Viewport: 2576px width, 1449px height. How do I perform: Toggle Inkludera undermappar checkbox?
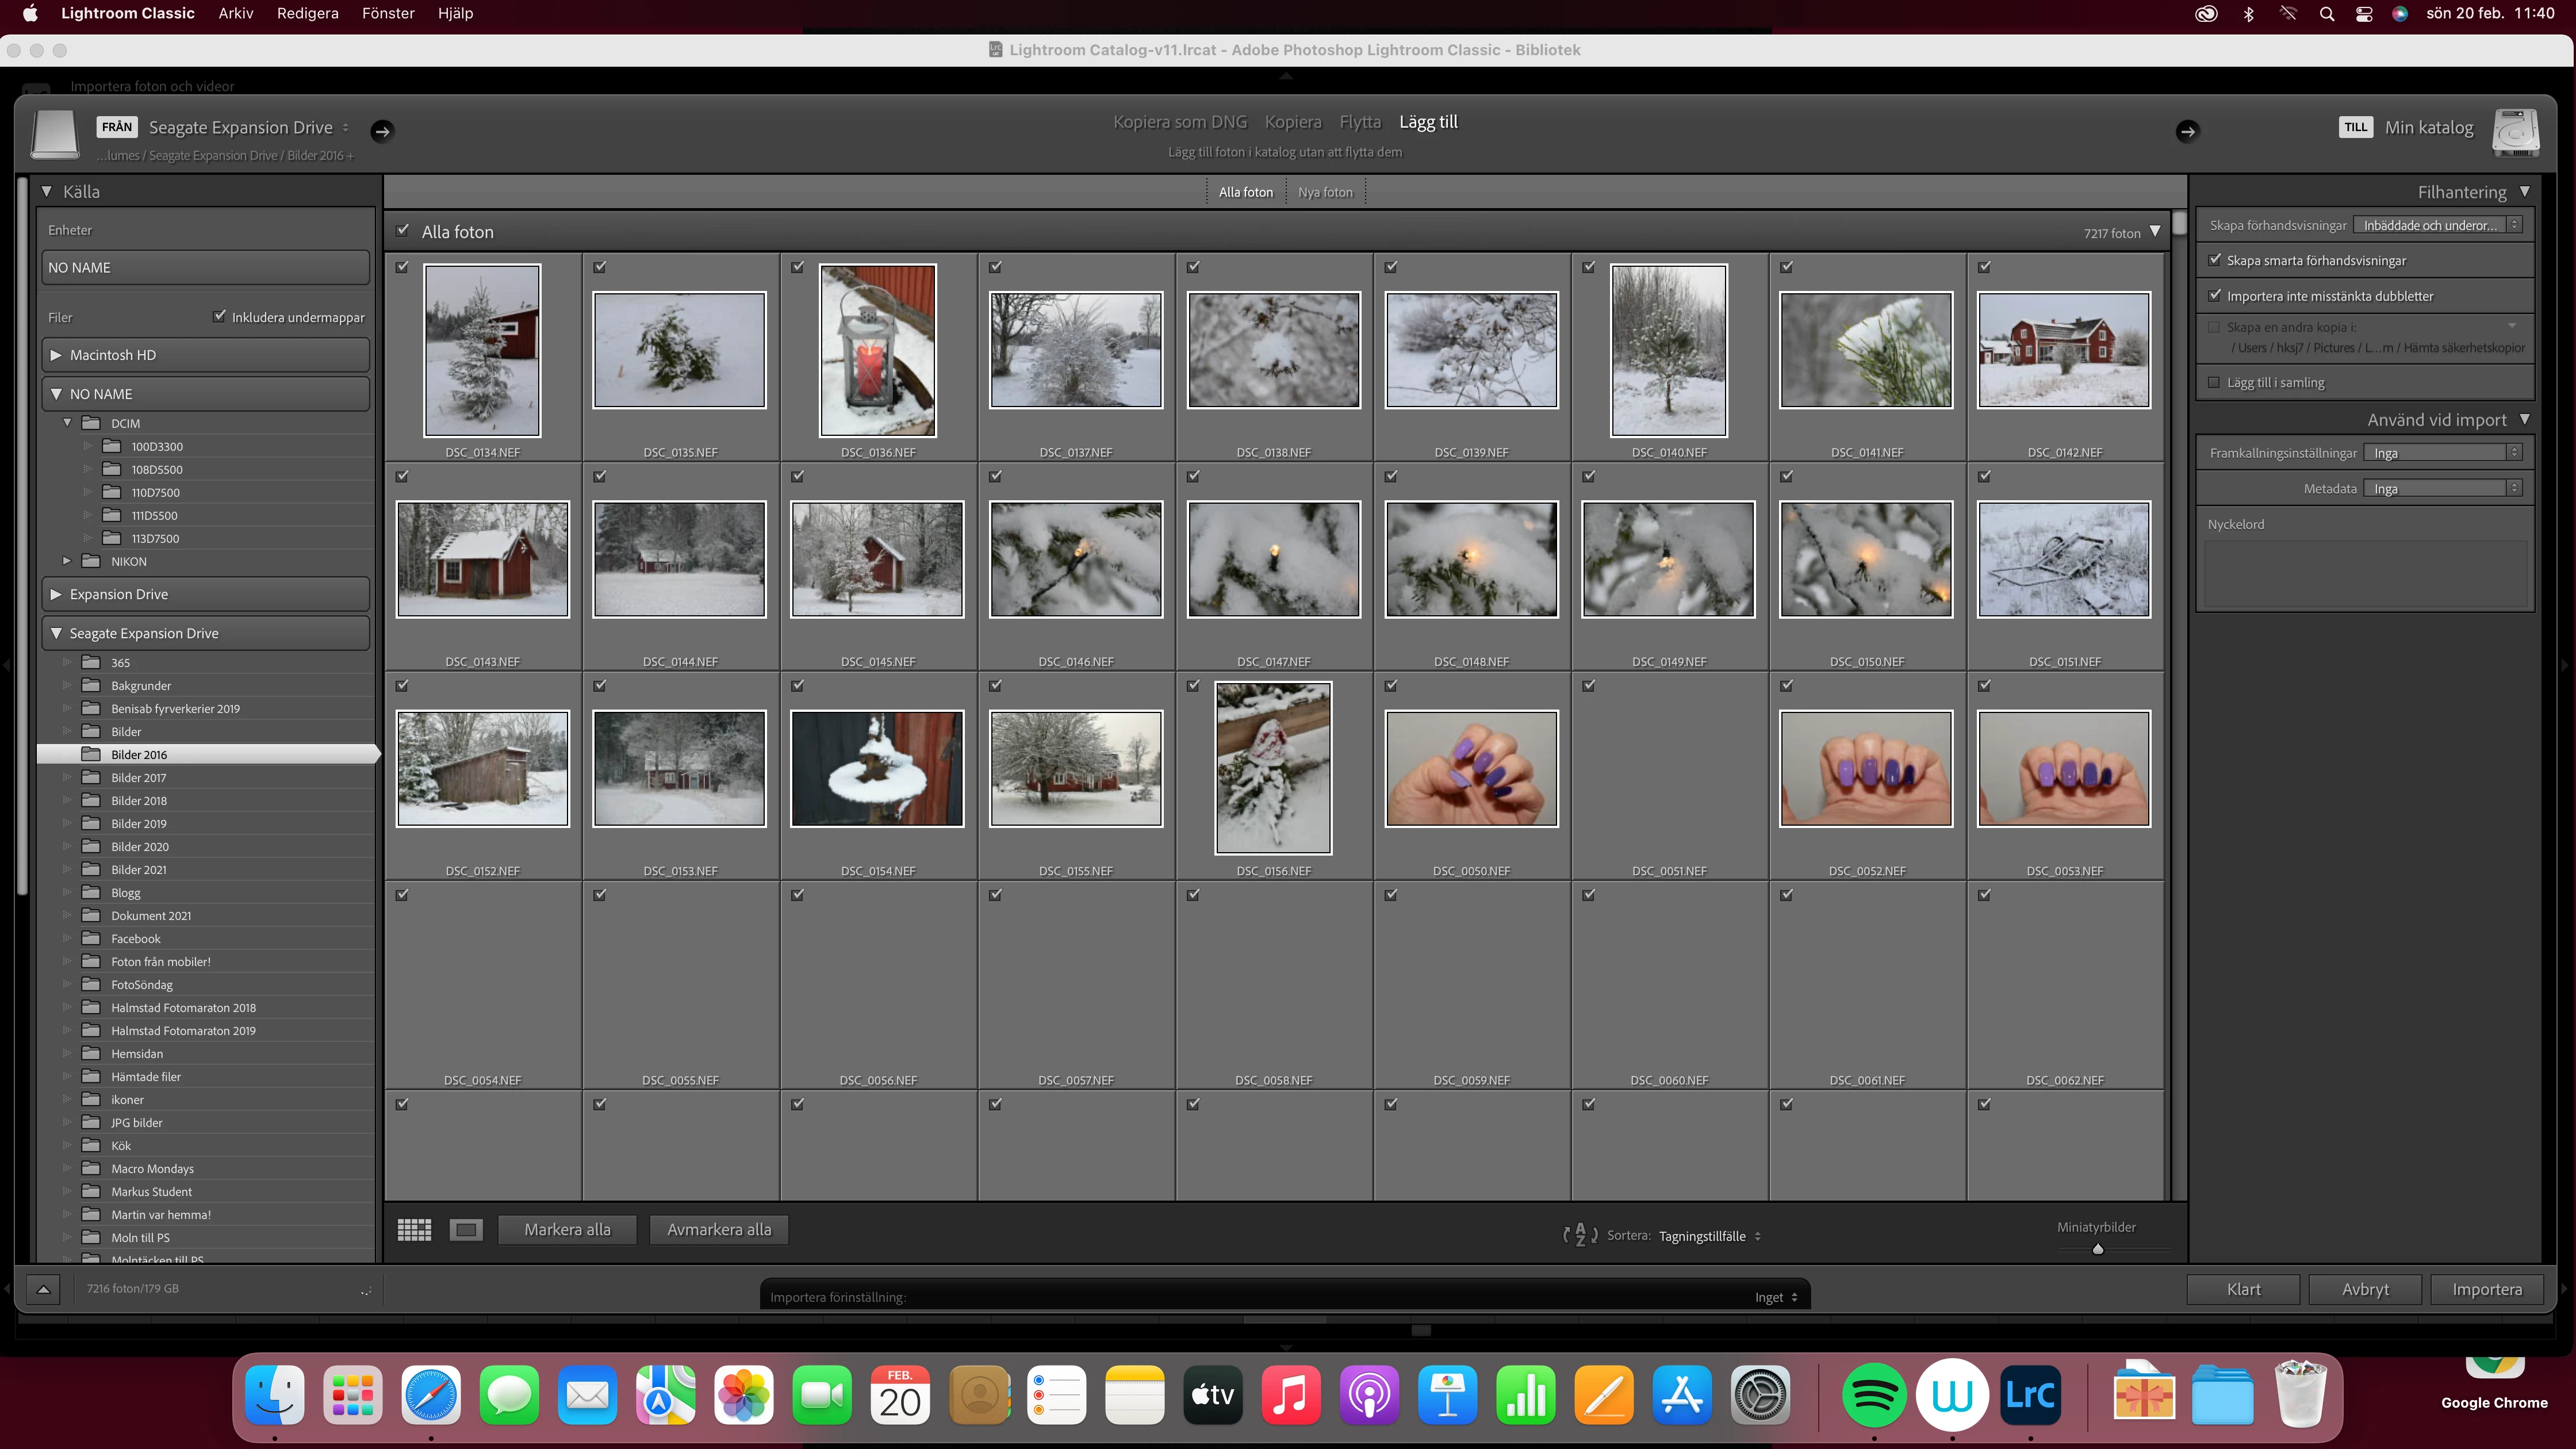(x=220, y=316)
